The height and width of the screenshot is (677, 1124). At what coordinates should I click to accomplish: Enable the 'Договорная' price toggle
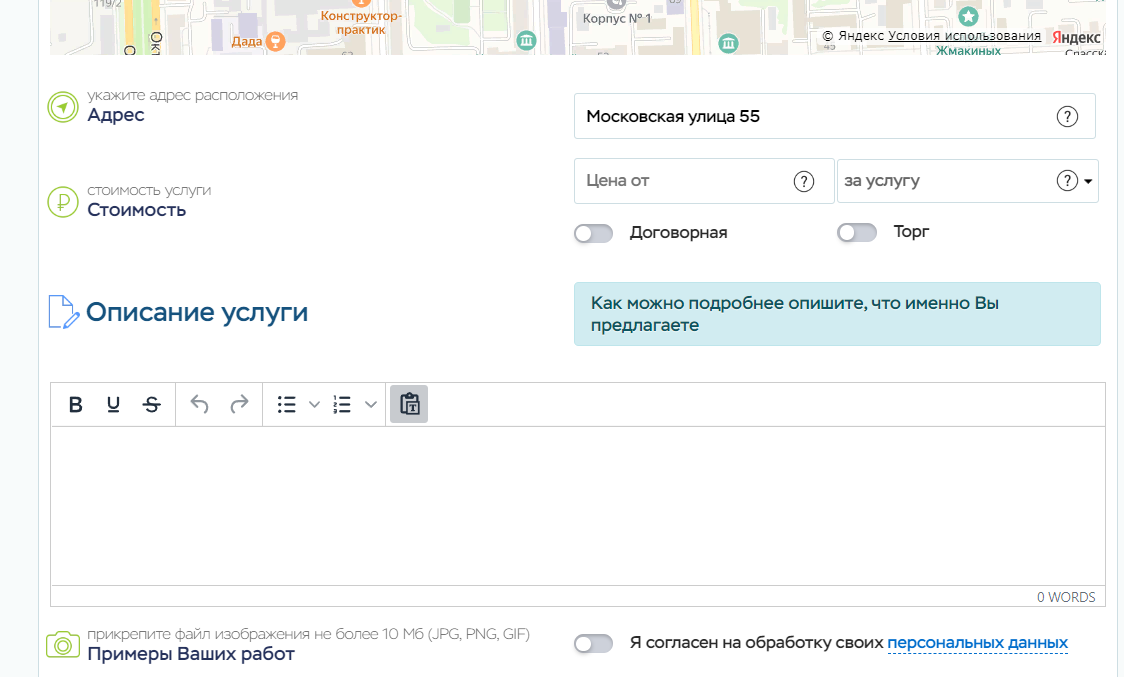(x=593, y=233)
